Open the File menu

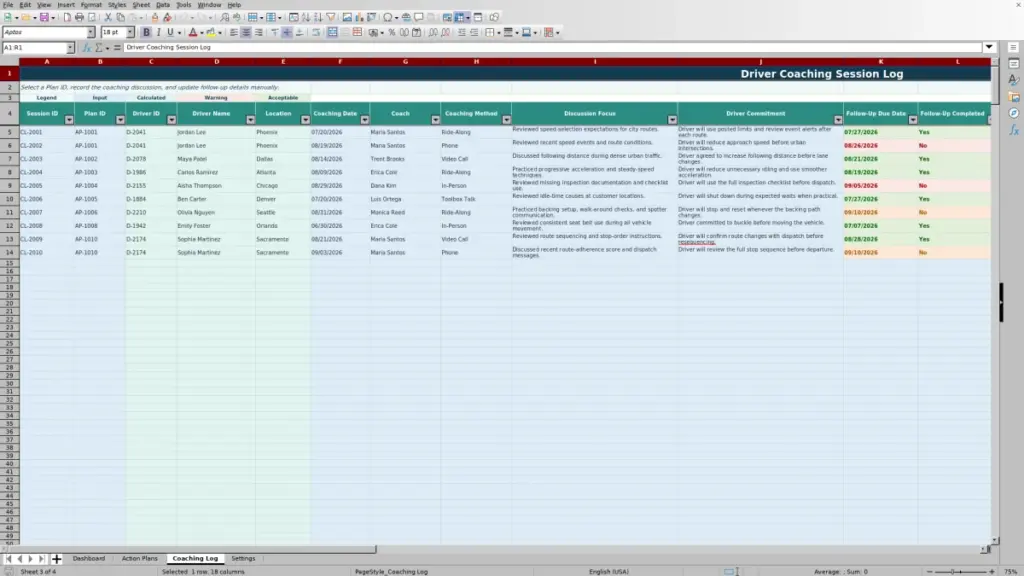[8, 5]
